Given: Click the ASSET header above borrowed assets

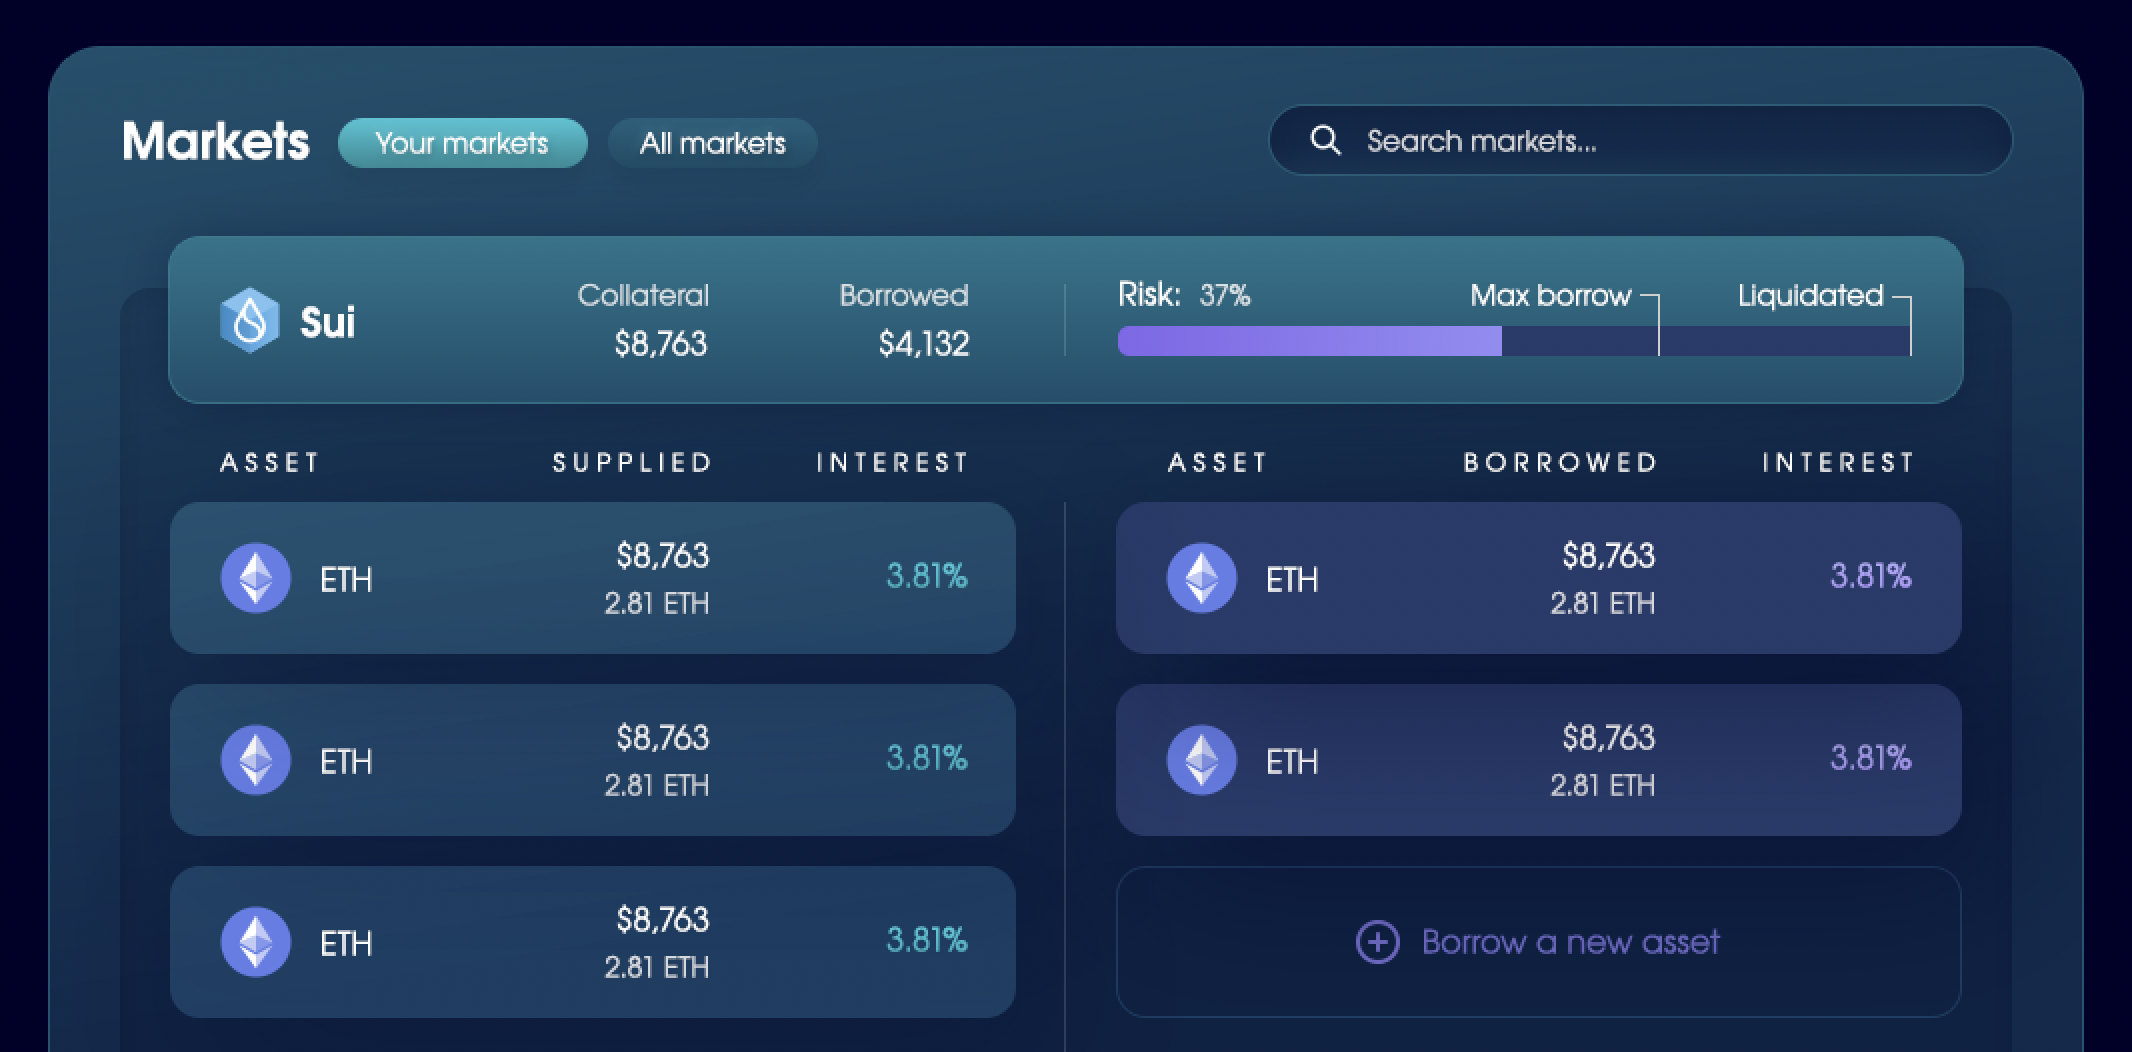Looking at the screenshot, I should pyautogui.click(x=1217, y=462).
